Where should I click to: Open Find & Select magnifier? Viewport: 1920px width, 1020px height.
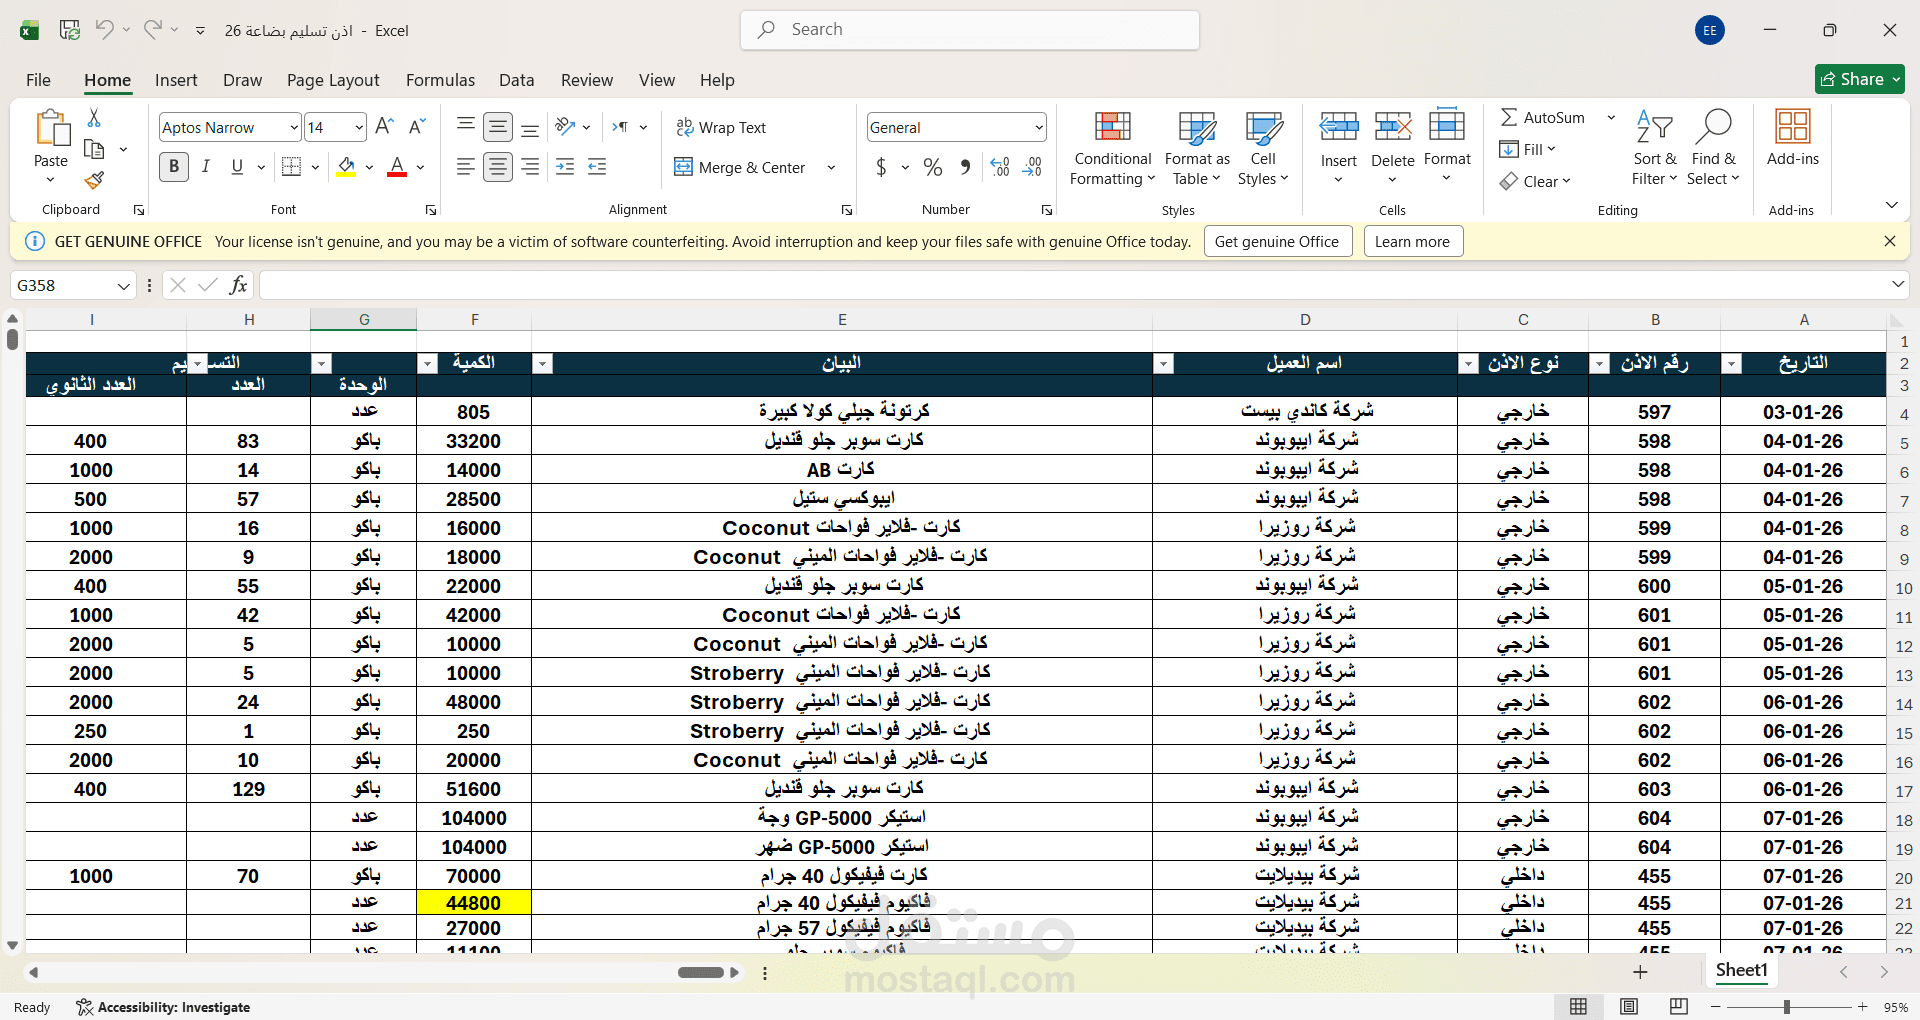1713,148
